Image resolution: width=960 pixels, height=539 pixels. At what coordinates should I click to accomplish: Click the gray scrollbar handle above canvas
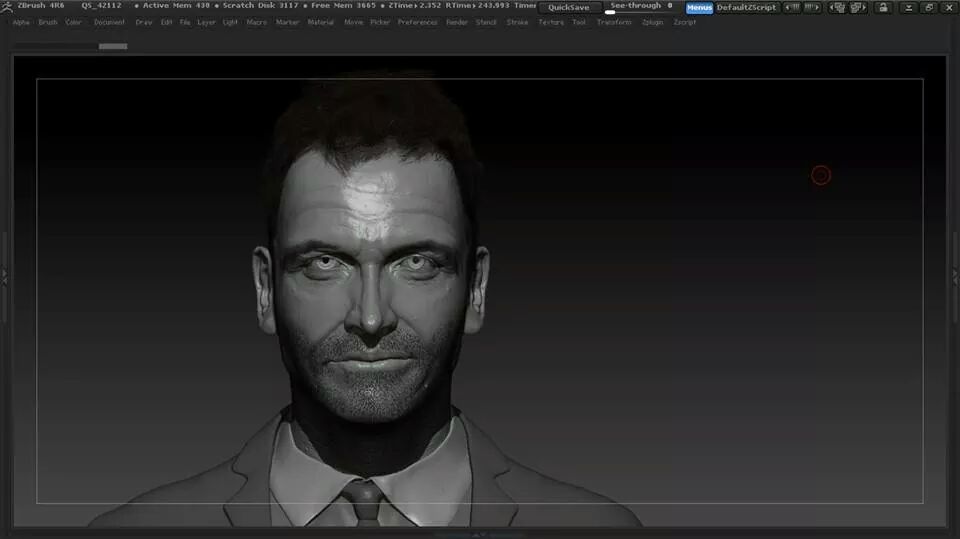pos(113,46)
